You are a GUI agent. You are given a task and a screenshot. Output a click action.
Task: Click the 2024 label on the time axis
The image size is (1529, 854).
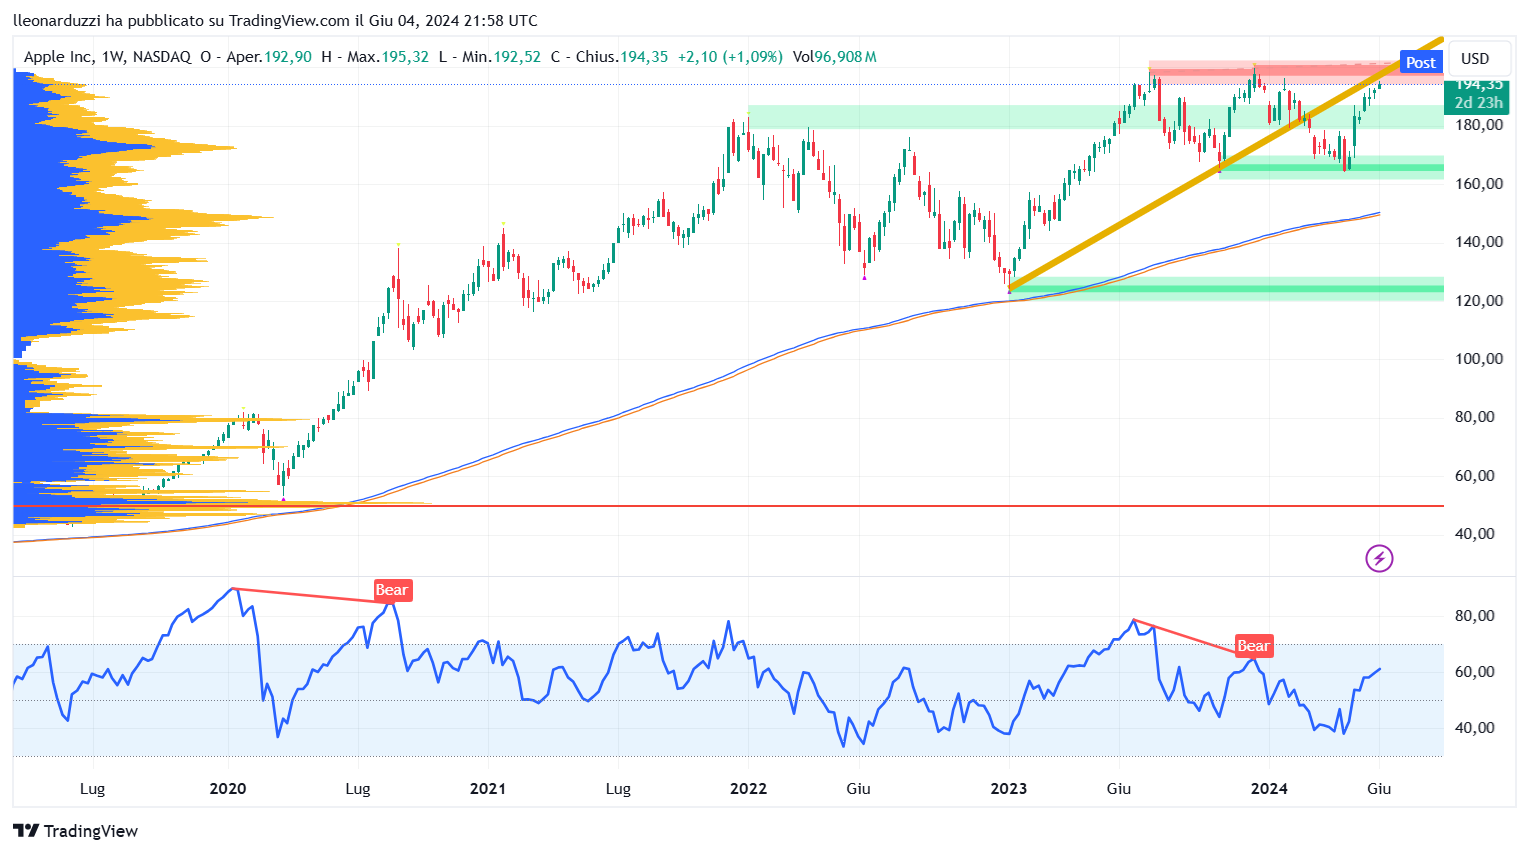1269,788
